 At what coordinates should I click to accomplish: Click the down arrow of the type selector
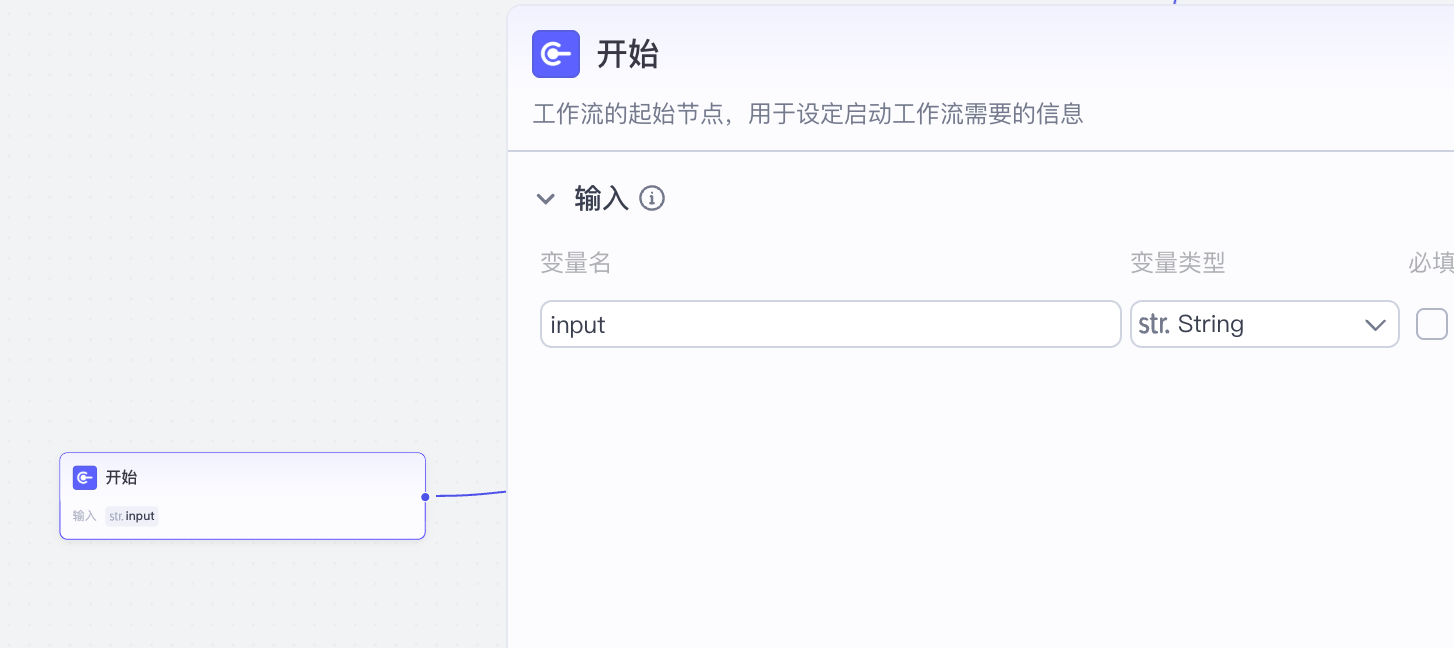coord(1375,324)
